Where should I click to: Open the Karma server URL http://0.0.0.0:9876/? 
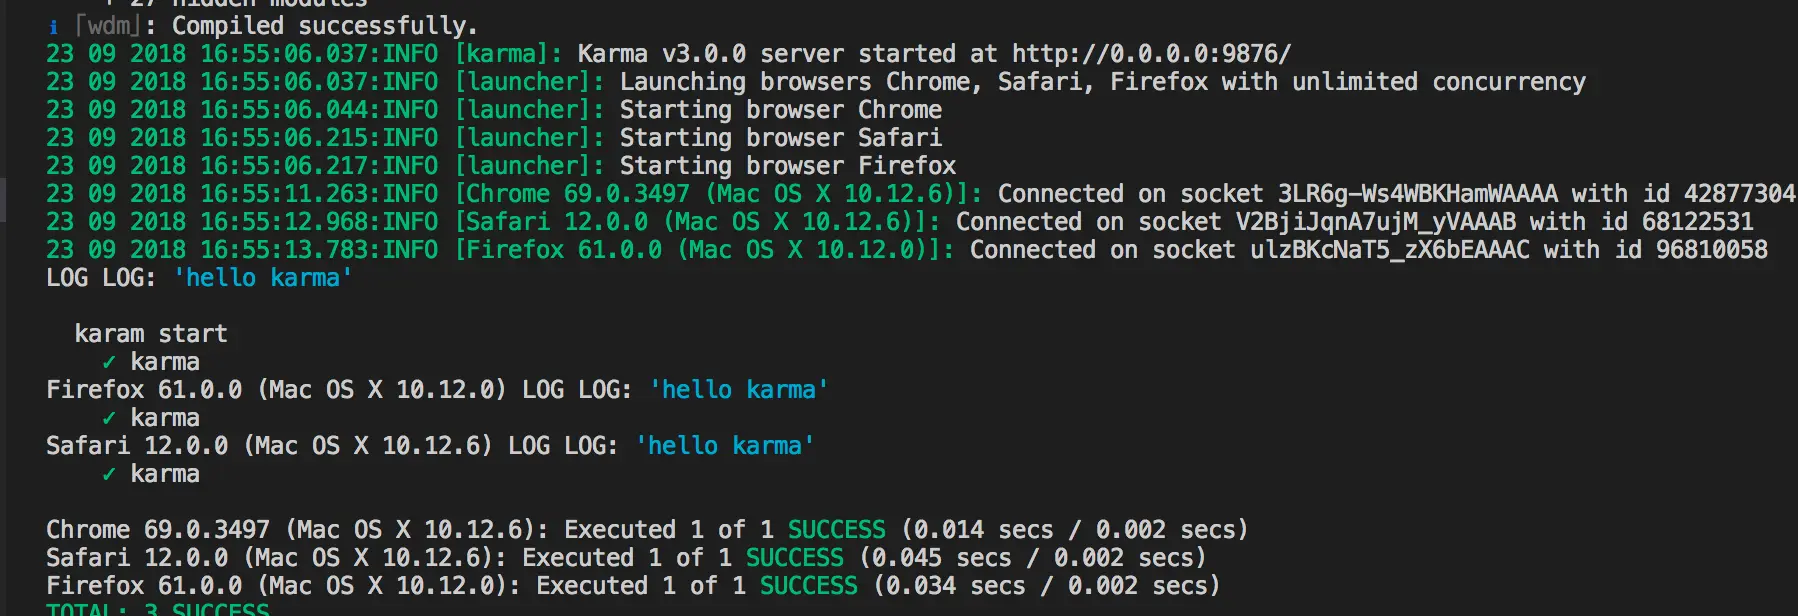click(1151, 54)
